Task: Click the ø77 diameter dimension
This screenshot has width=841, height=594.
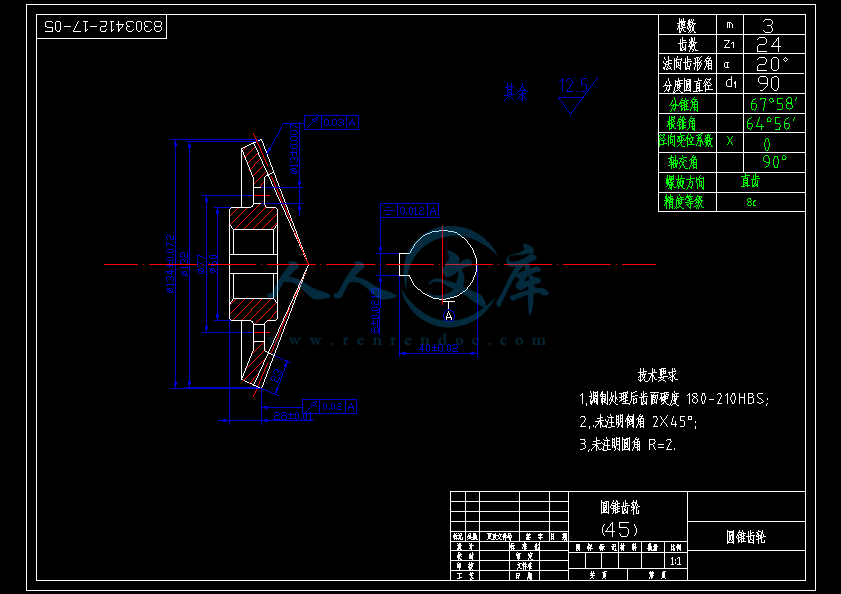Action: (x=201, y=264)
